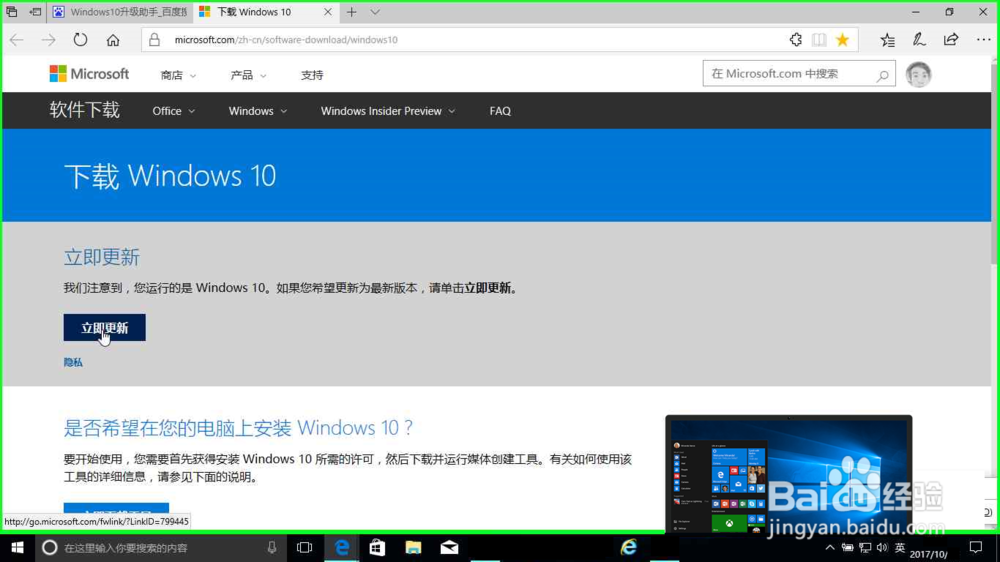
Task: Click the lock icon in address bar
Action: click(154, 40)
